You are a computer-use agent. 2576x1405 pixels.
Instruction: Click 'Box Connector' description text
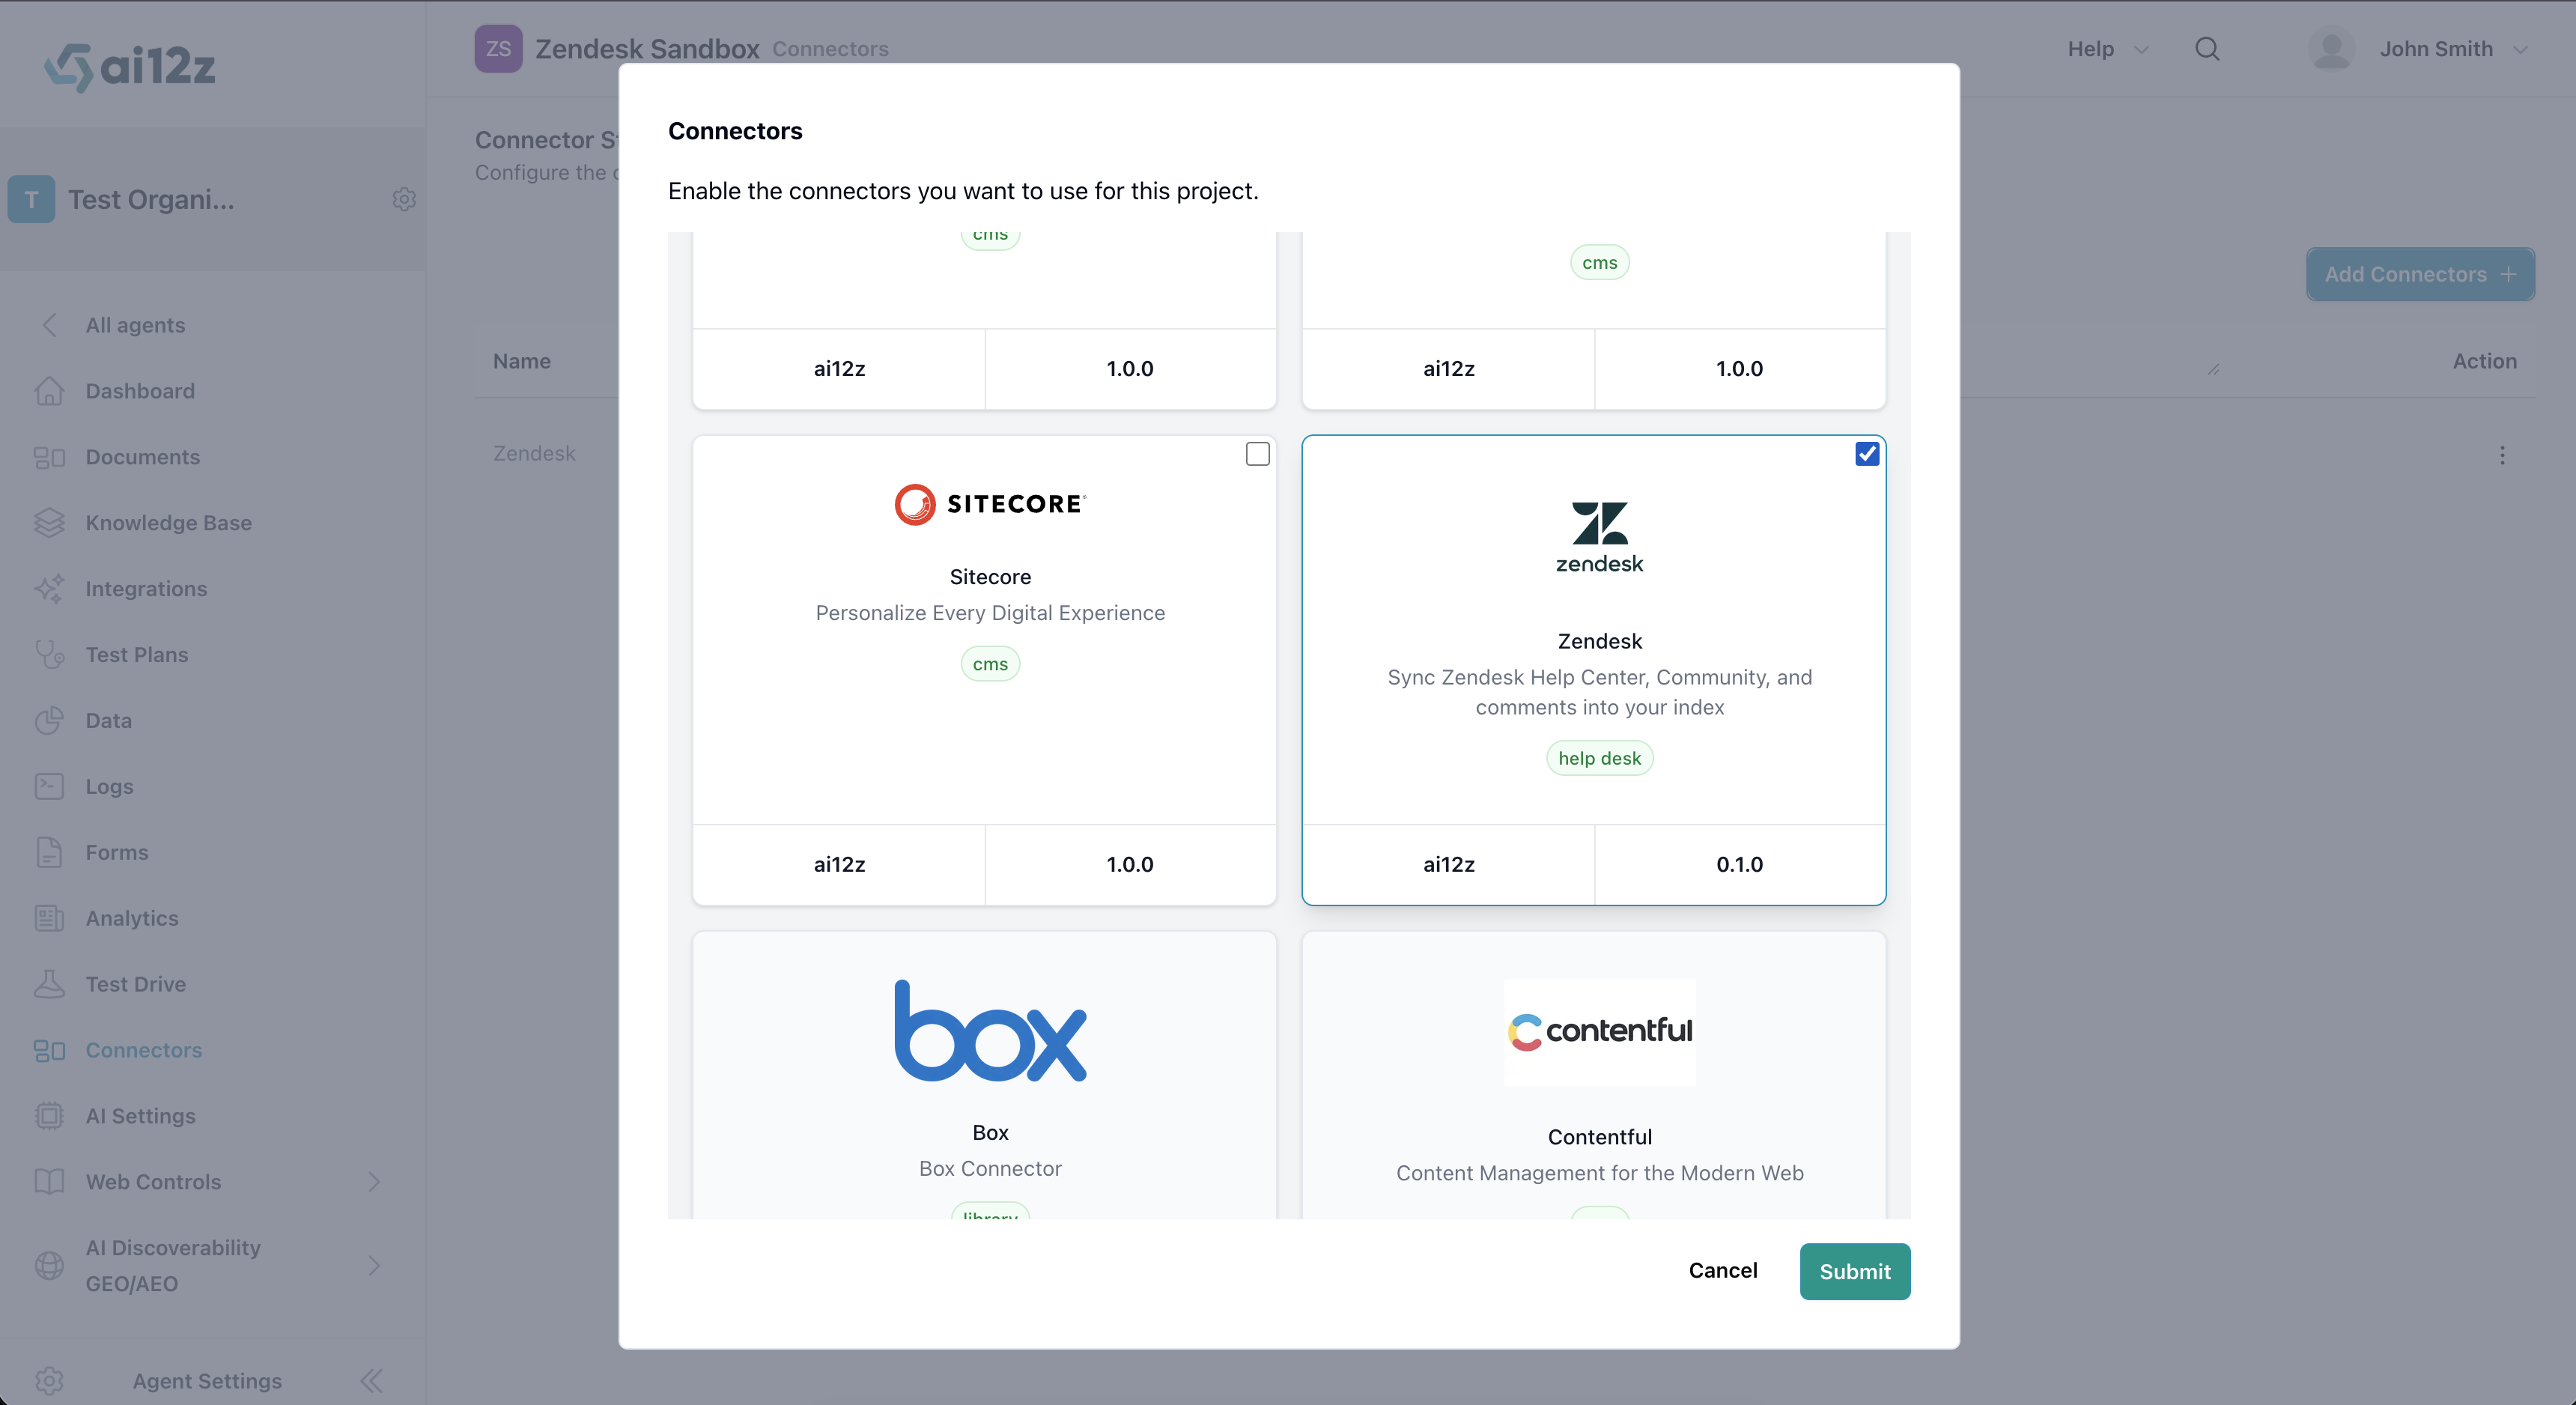tap(990, 1168)
